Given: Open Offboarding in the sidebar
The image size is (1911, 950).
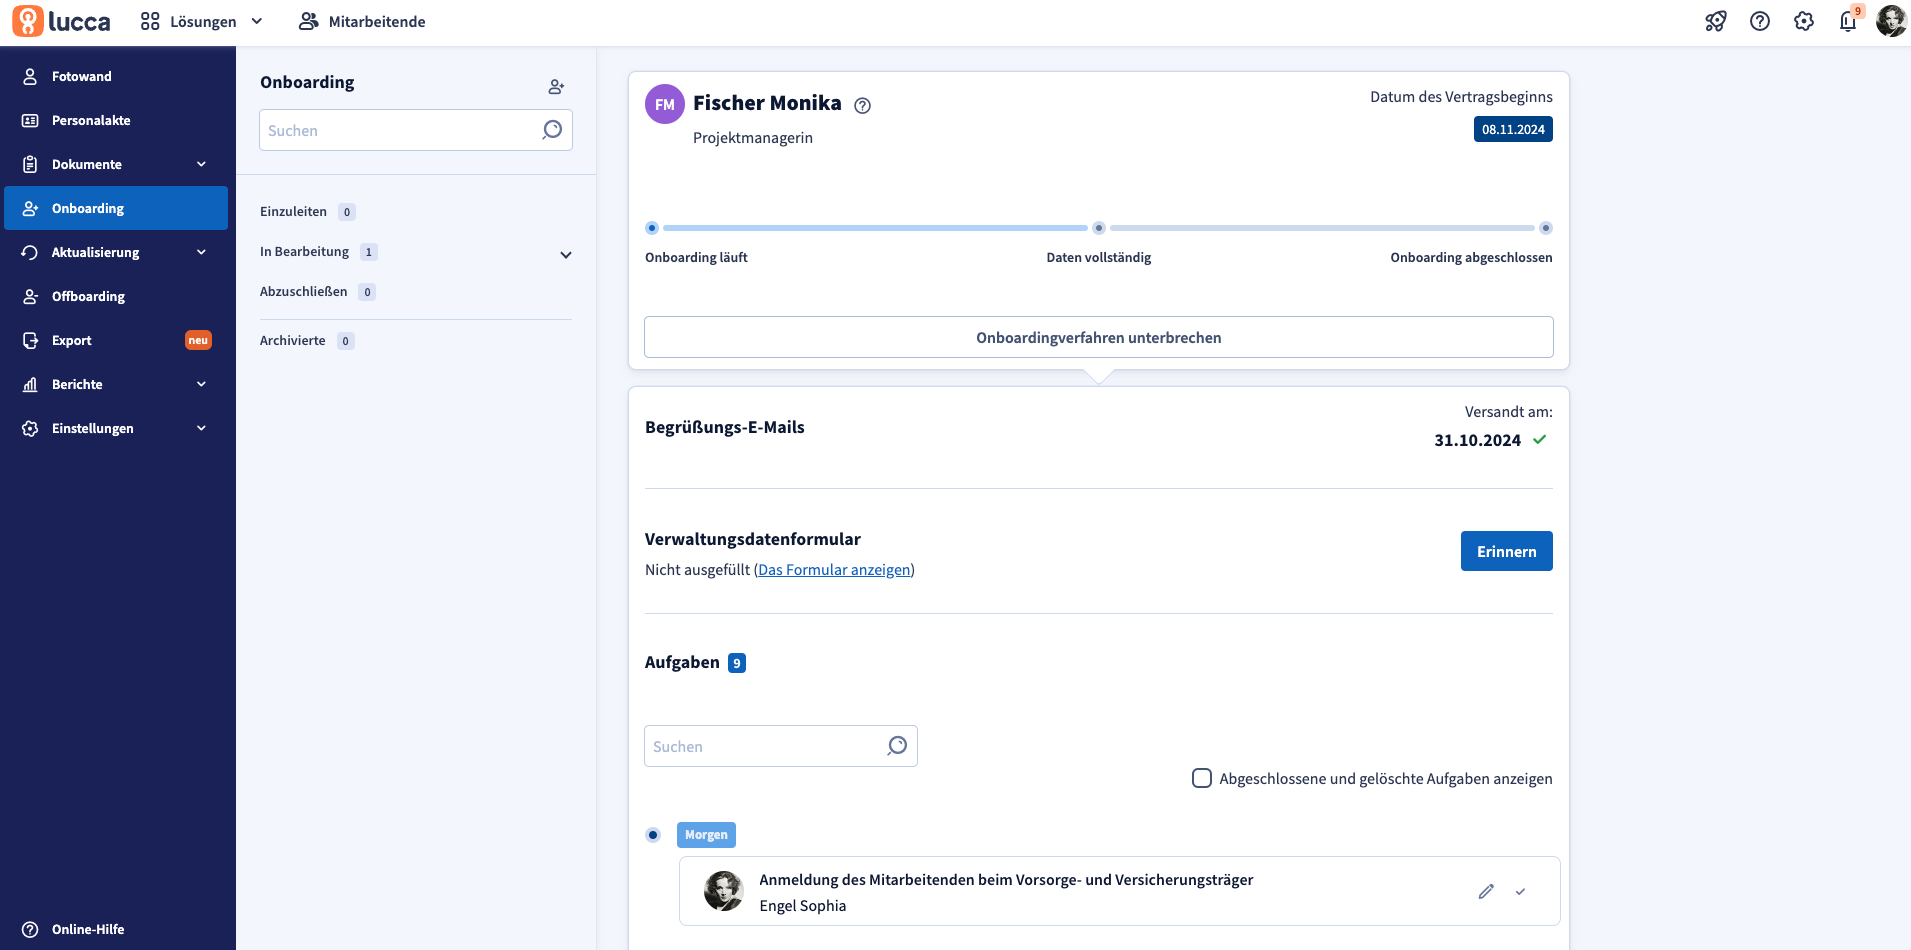Looking at the screenshot, I should 88,296.
